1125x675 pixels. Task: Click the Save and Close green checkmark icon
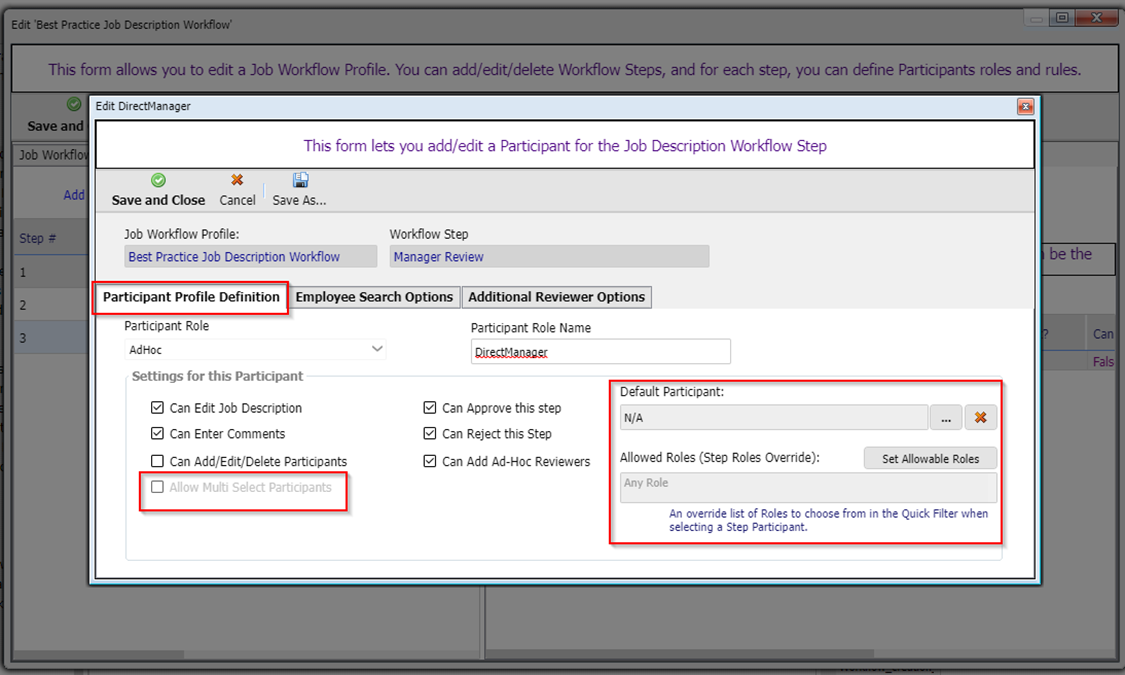click(158, 181)
